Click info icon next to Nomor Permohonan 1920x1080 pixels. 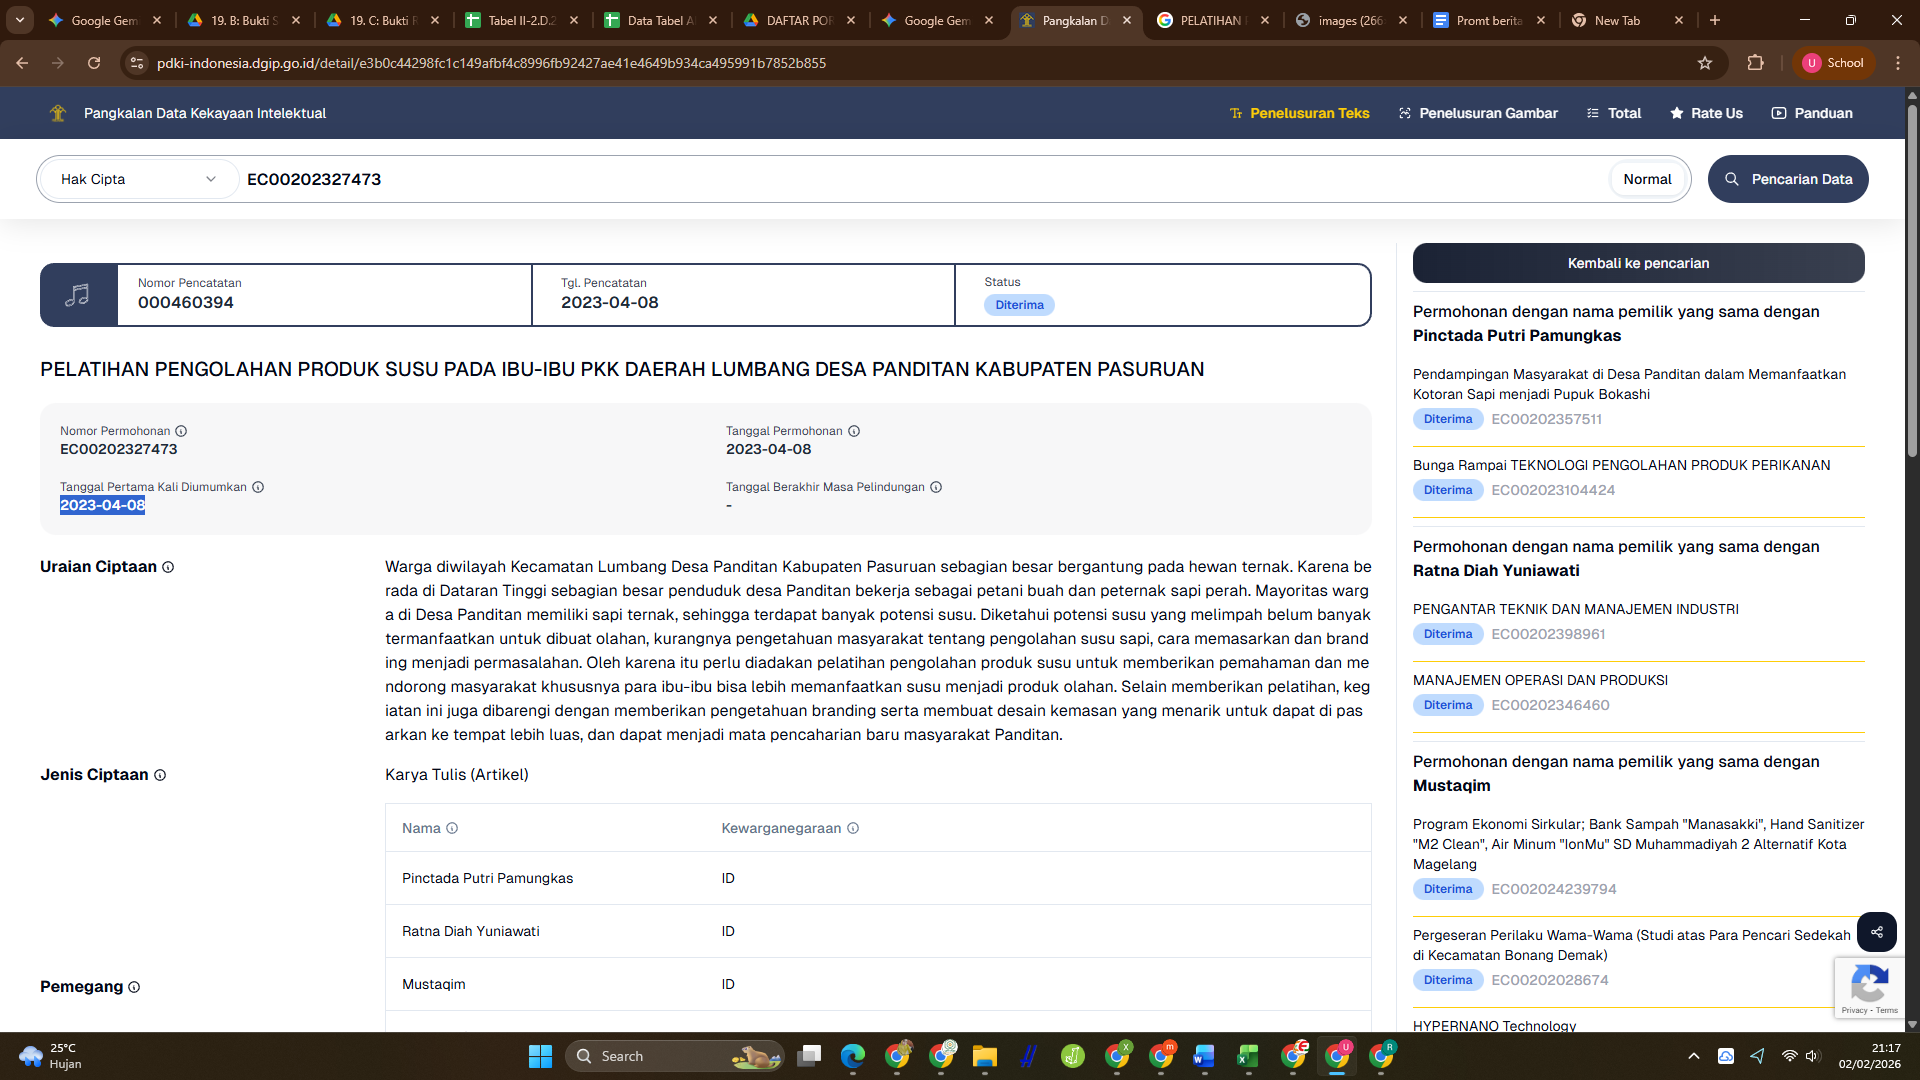181,431
